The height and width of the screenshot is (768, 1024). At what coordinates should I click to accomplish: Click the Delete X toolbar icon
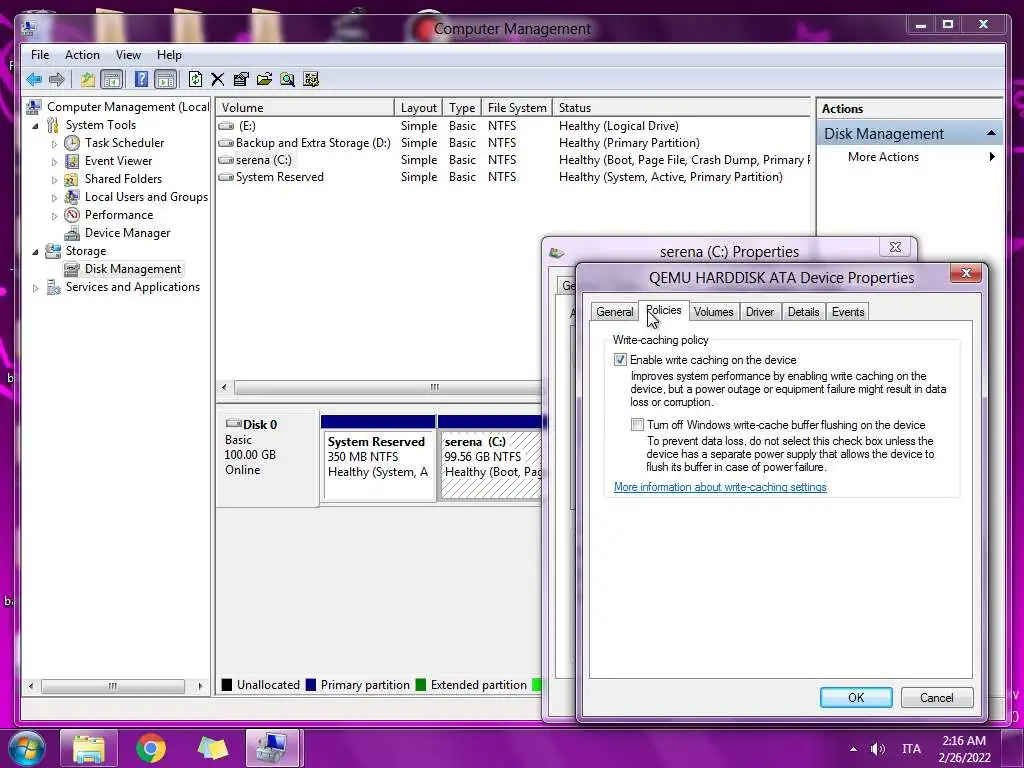[x=217, y=80]
